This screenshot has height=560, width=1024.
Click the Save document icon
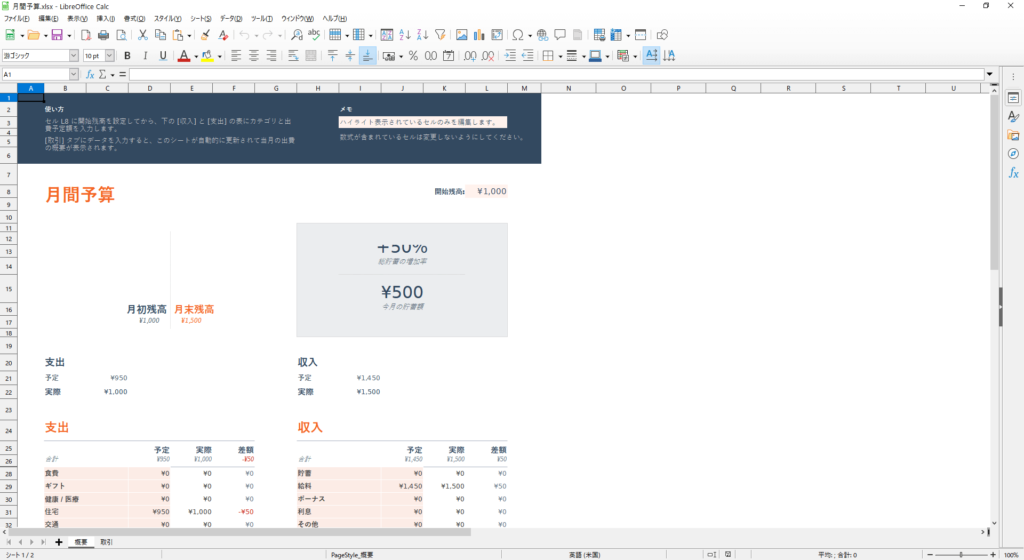(57, 35)
